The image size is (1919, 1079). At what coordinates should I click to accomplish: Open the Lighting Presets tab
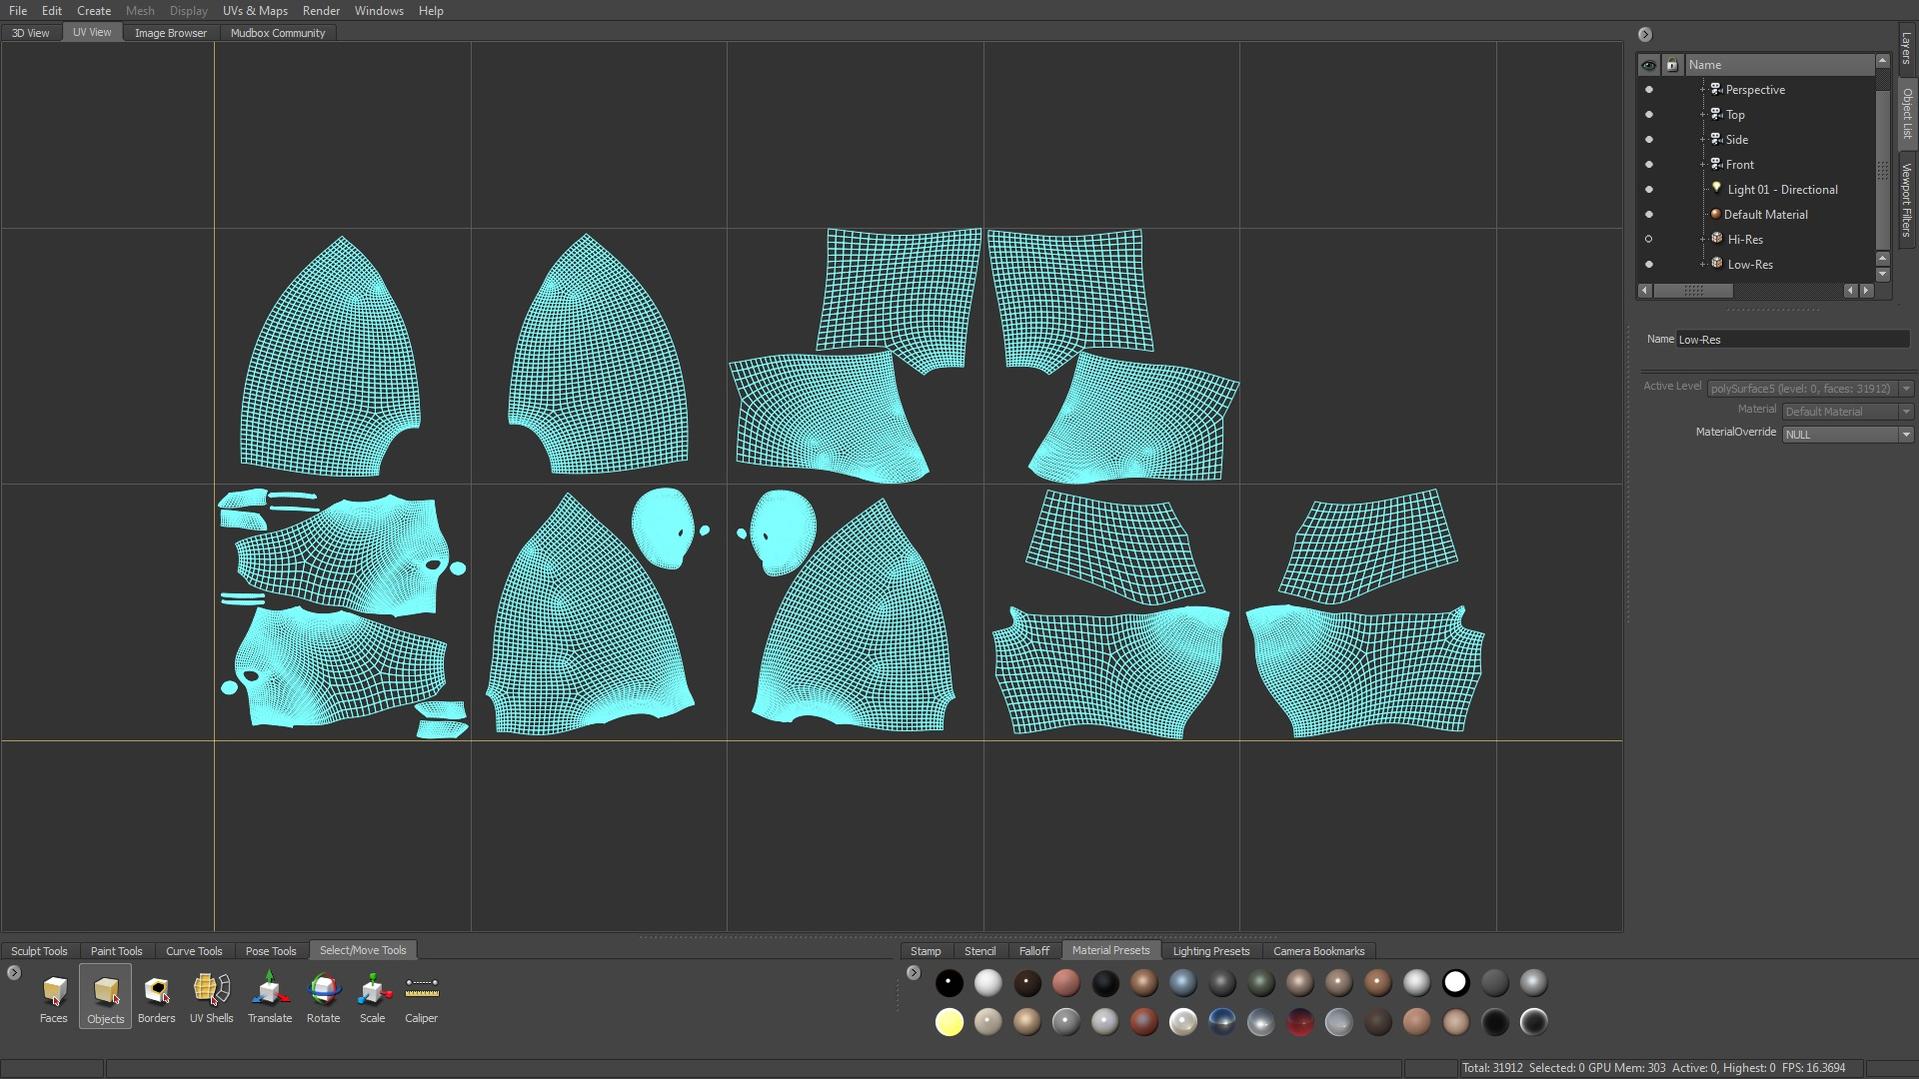click(1211, 951)
